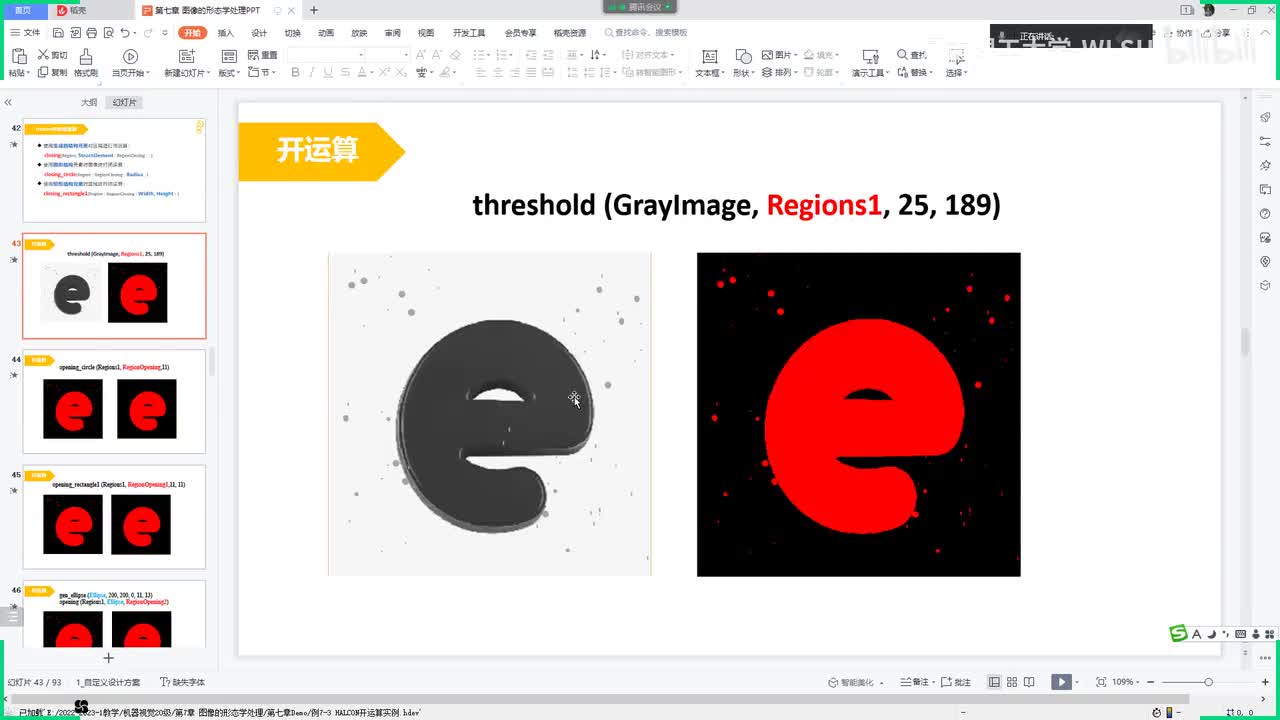This screenshot has width=1280, height=720.
Task: Click the Print Preview icon
Action: (x=108, y=32)
